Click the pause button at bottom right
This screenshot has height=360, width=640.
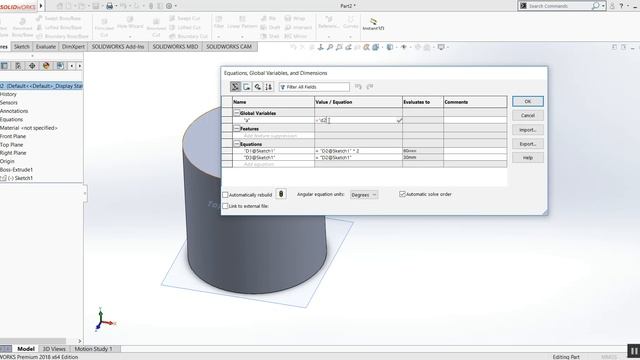click(x=633, y=351)
